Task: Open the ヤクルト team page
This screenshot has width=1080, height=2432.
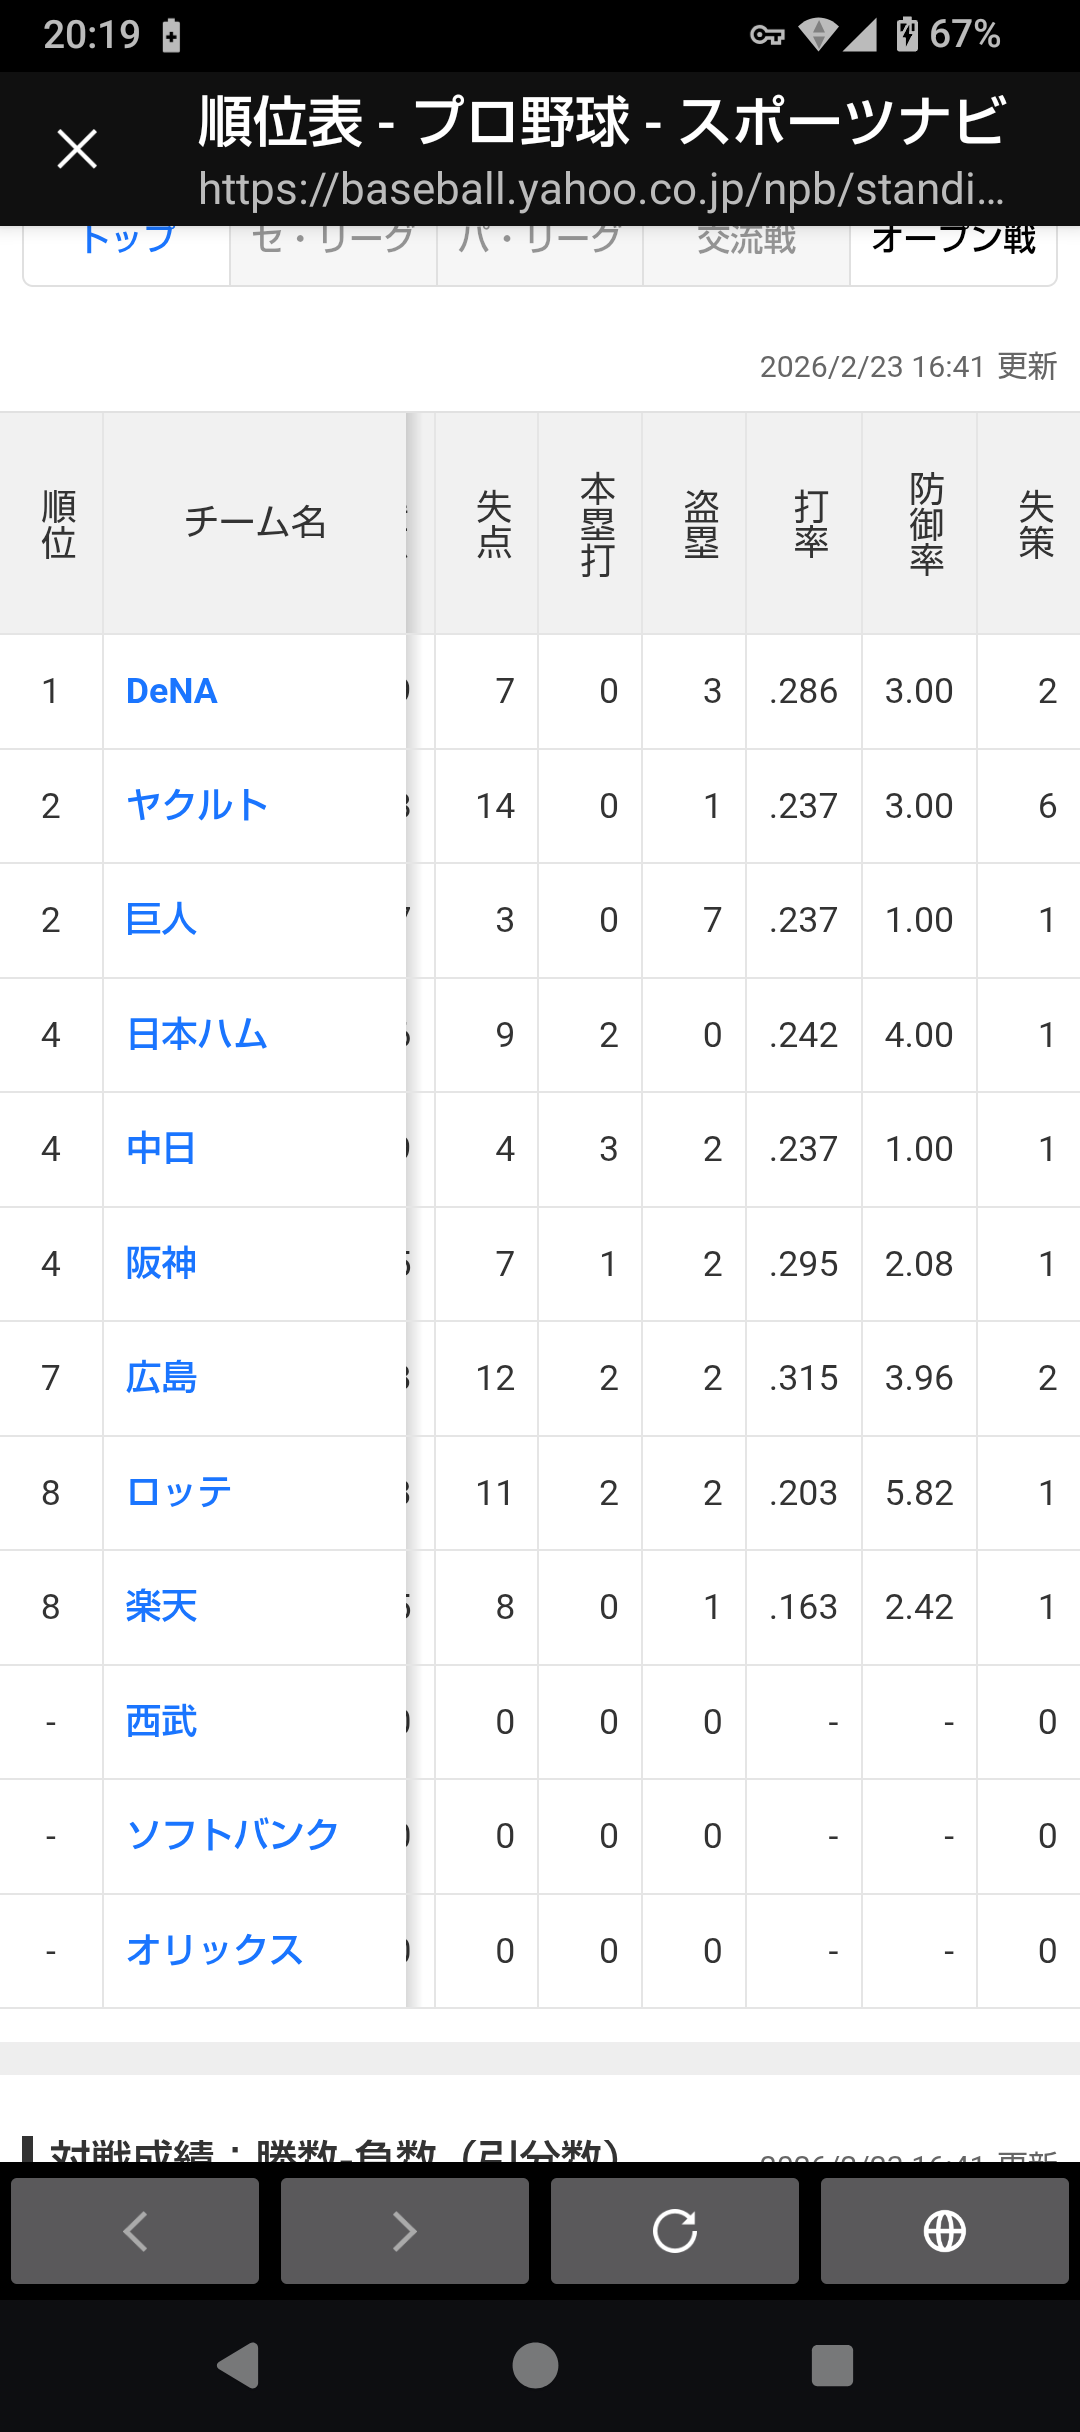Action: (197, 806)
